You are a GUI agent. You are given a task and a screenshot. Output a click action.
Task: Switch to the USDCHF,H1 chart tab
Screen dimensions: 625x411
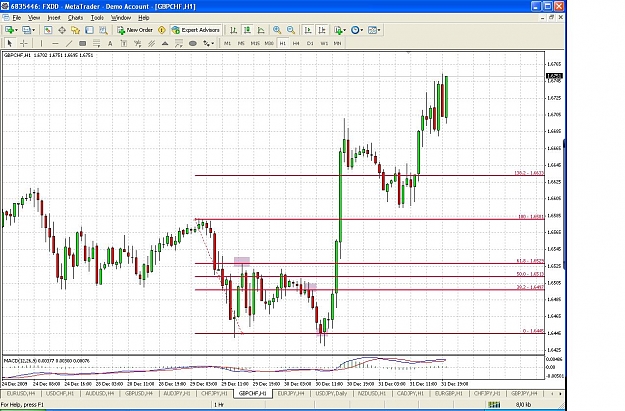tap(60, 393)
